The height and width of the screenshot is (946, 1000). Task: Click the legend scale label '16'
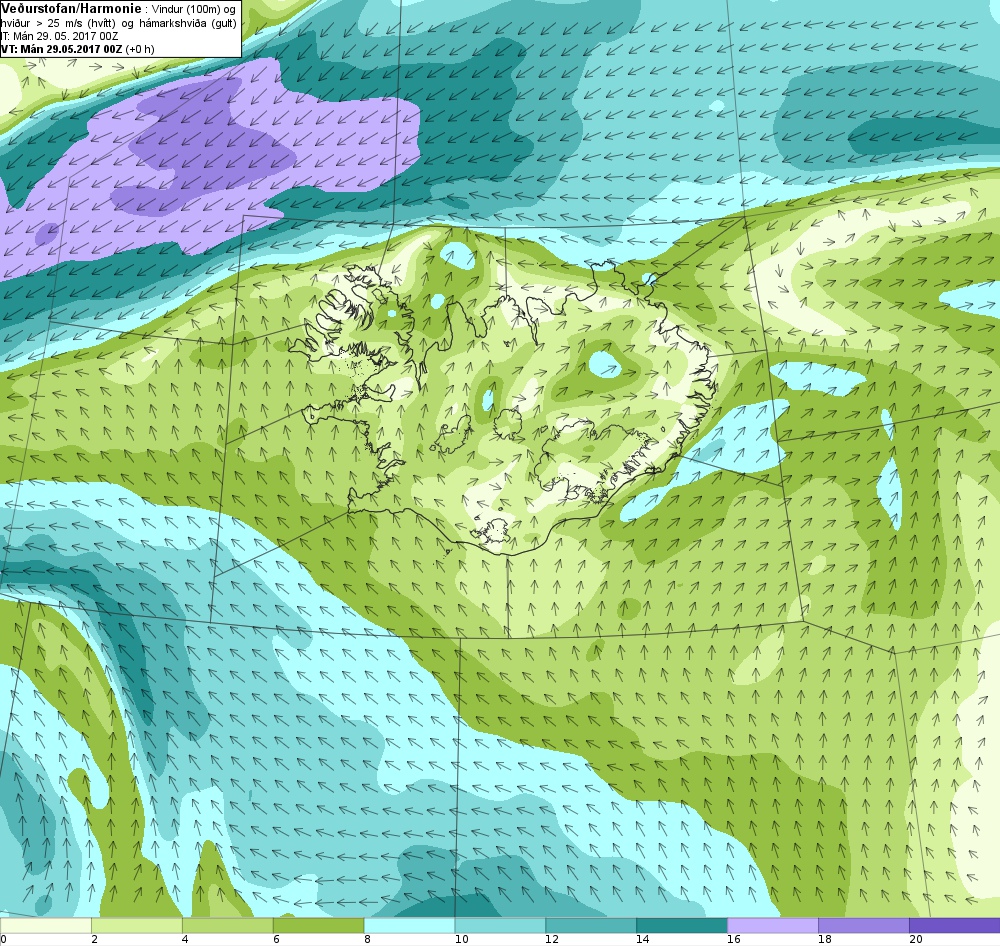coord(734,940)
